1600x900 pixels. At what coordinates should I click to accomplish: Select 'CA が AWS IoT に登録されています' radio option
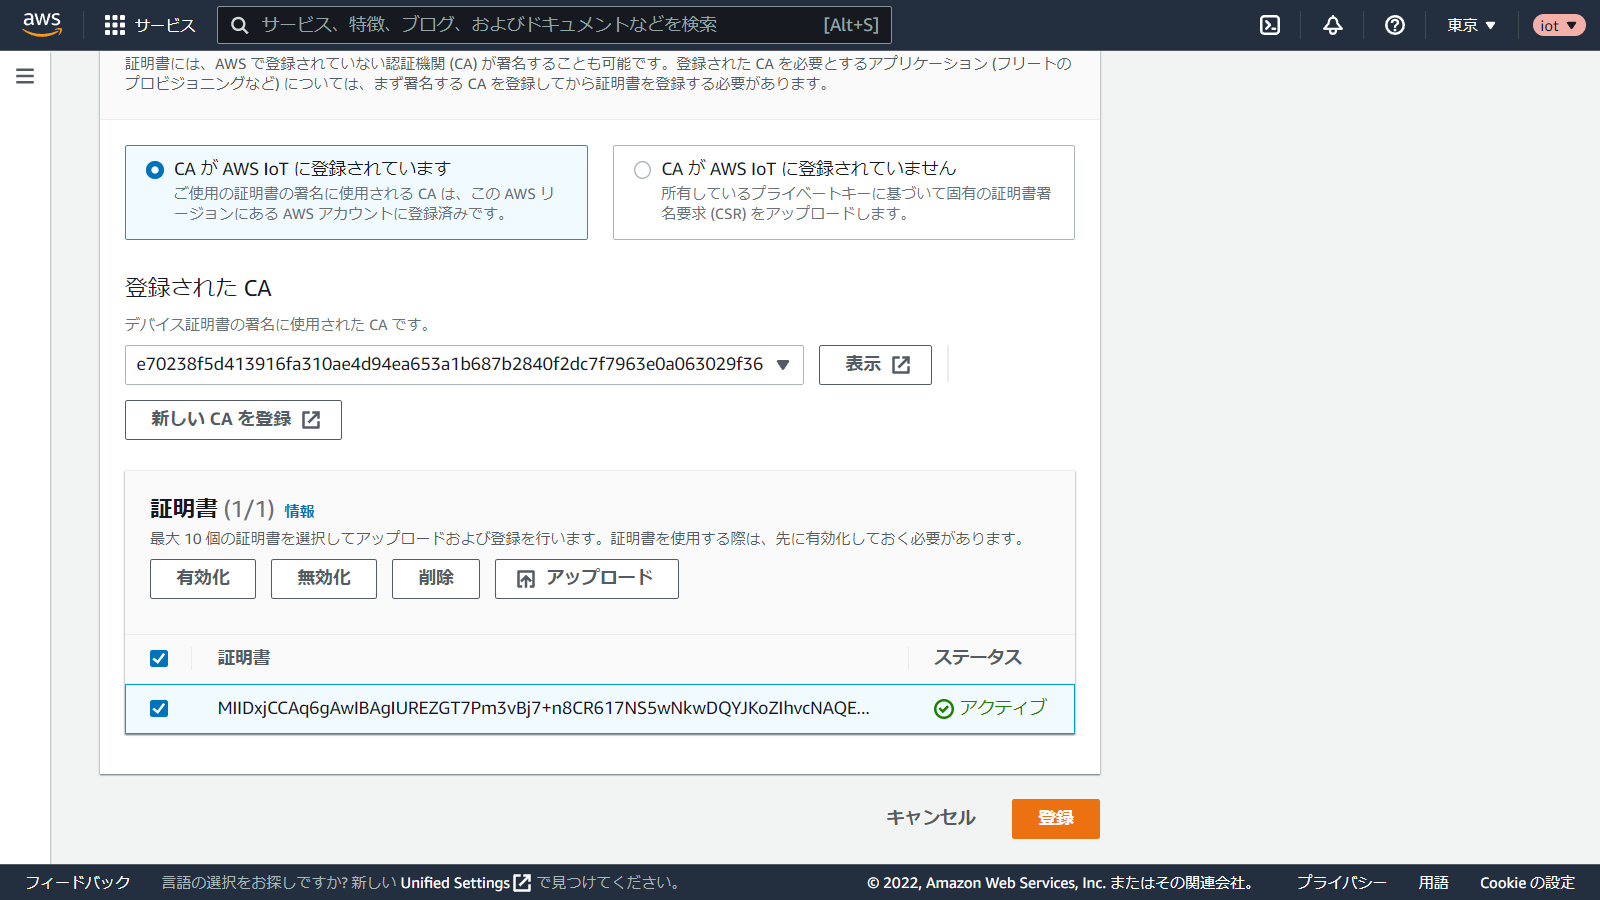[x=155, y=170]
